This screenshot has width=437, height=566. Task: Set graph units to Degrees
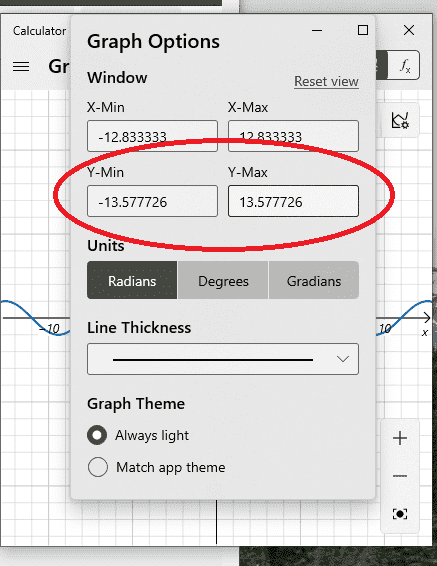pyautogui.click(x=223, y=280)
